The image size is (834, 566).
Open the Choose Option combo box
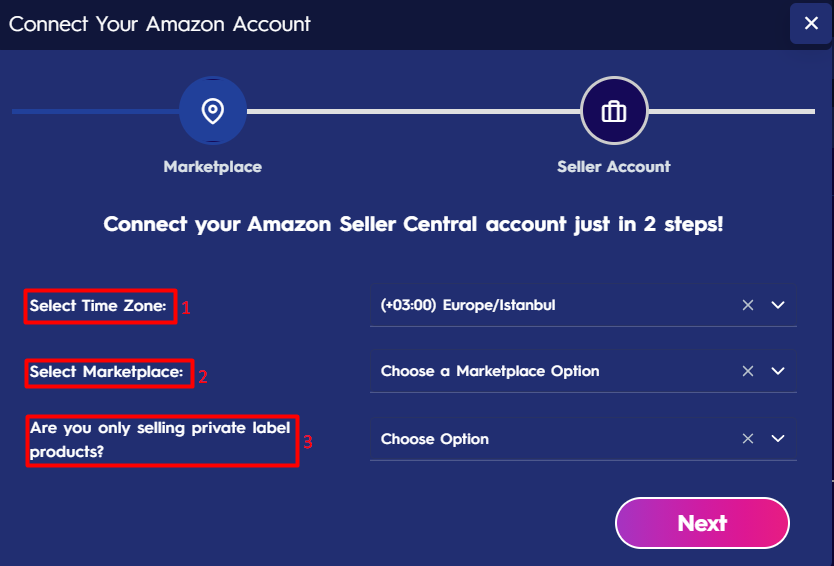pyautogui.click(x=583, y=439)
